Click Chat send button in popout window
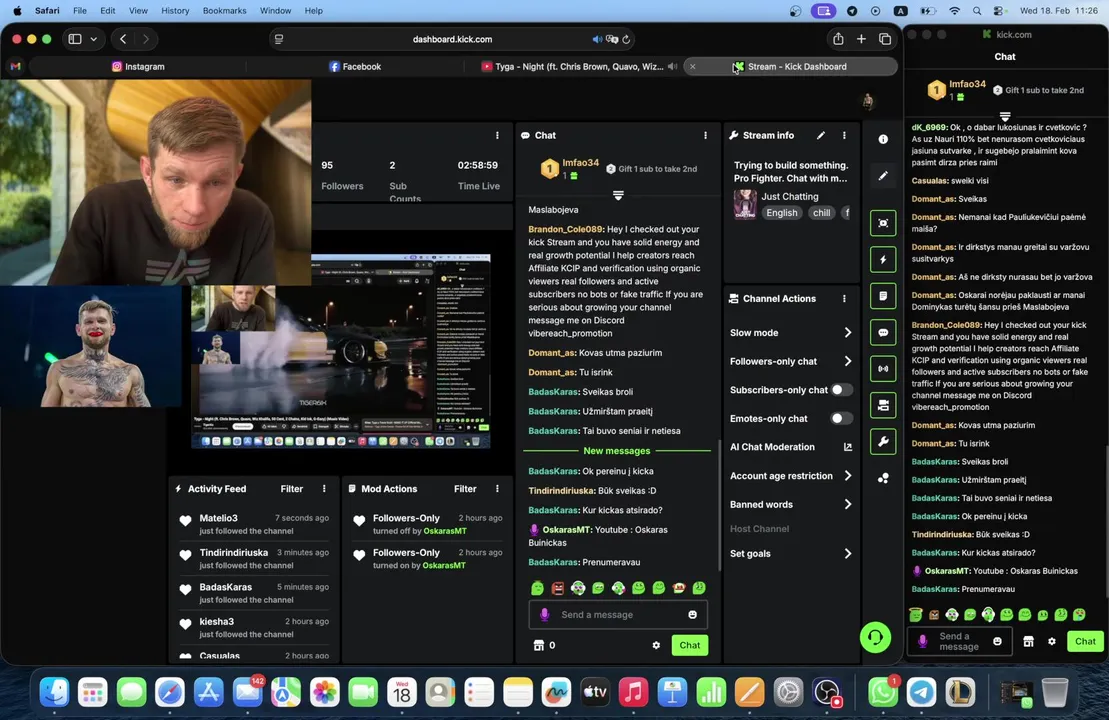 (1085, 641)
